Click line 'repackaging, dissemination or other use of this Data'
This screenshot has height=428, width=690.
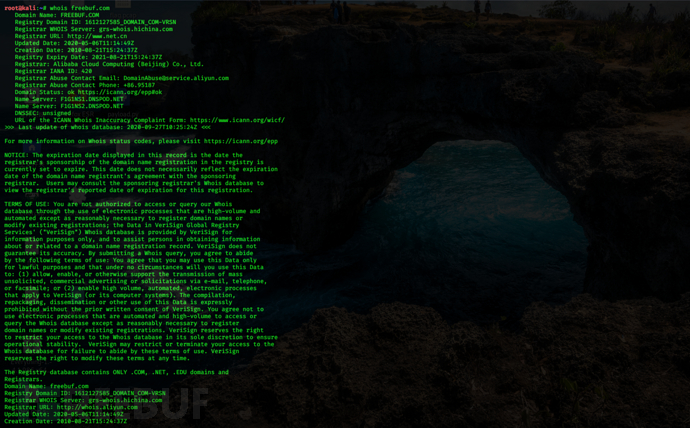[118, 302]
